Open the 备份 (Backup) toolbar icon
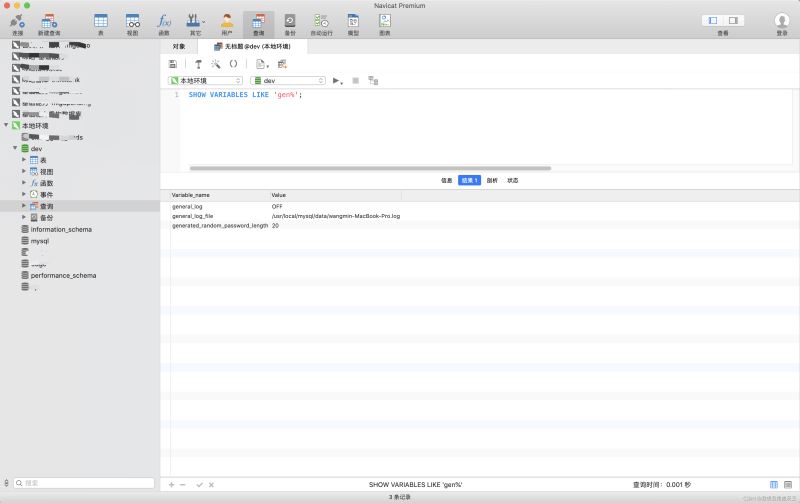The image size is (800, 503). point(290,22)
